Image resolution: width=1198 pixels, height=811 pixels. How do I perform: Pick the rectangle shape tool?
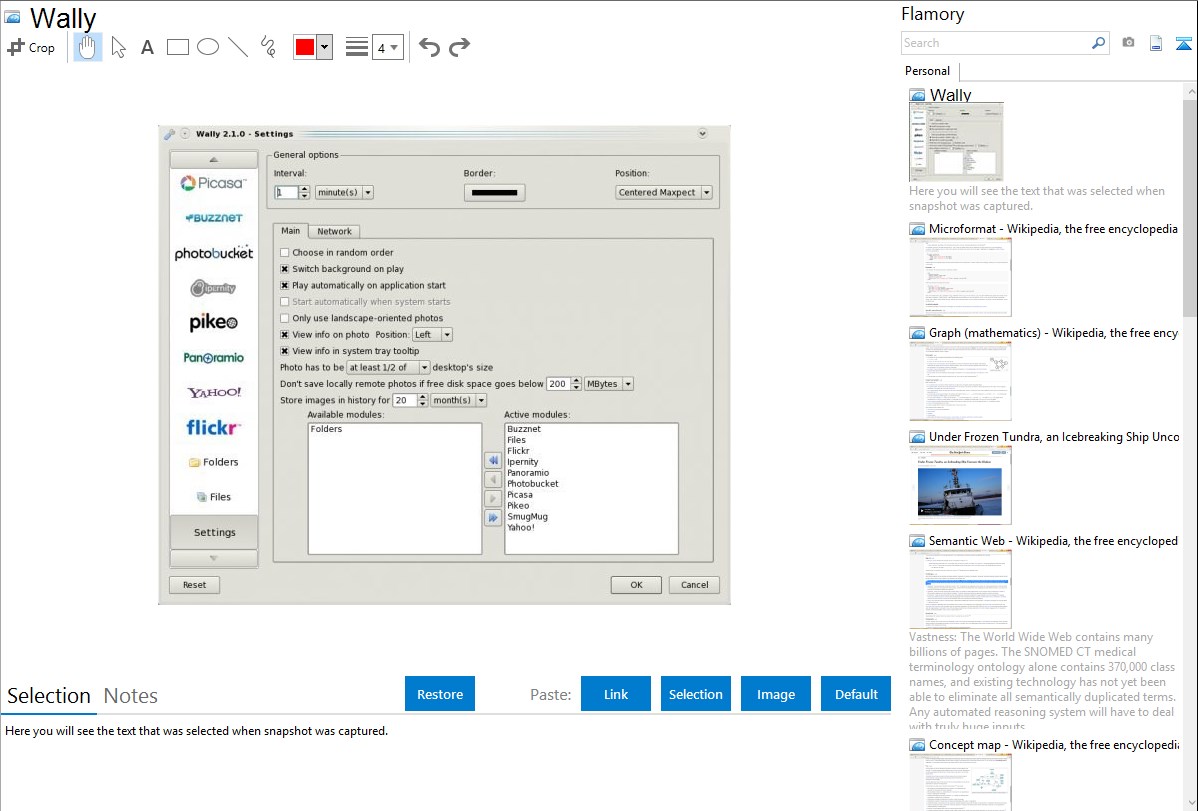177,47
